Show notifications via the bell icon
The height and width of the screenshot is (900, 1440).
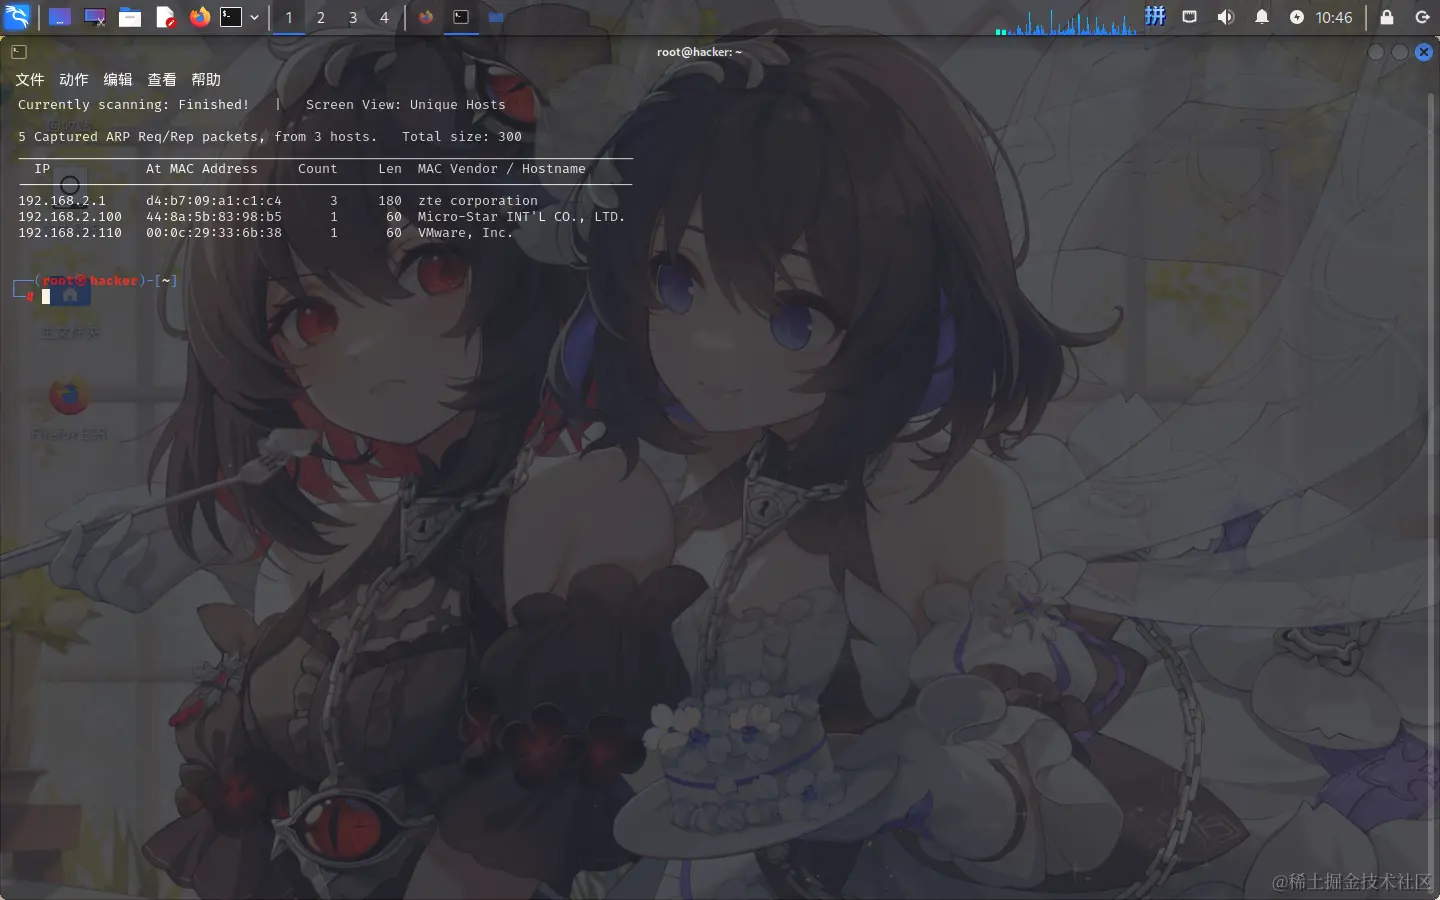coord(1262,17)
